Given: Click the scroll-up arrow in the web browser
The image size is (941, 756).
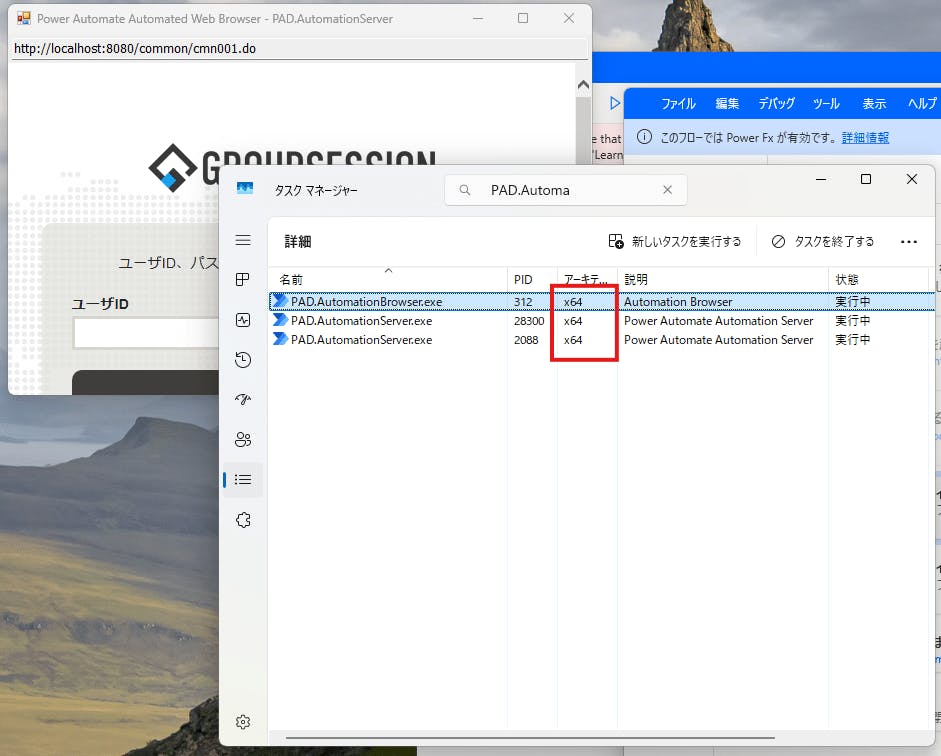Looking at the screenshot, I should (x=583, y=85).
